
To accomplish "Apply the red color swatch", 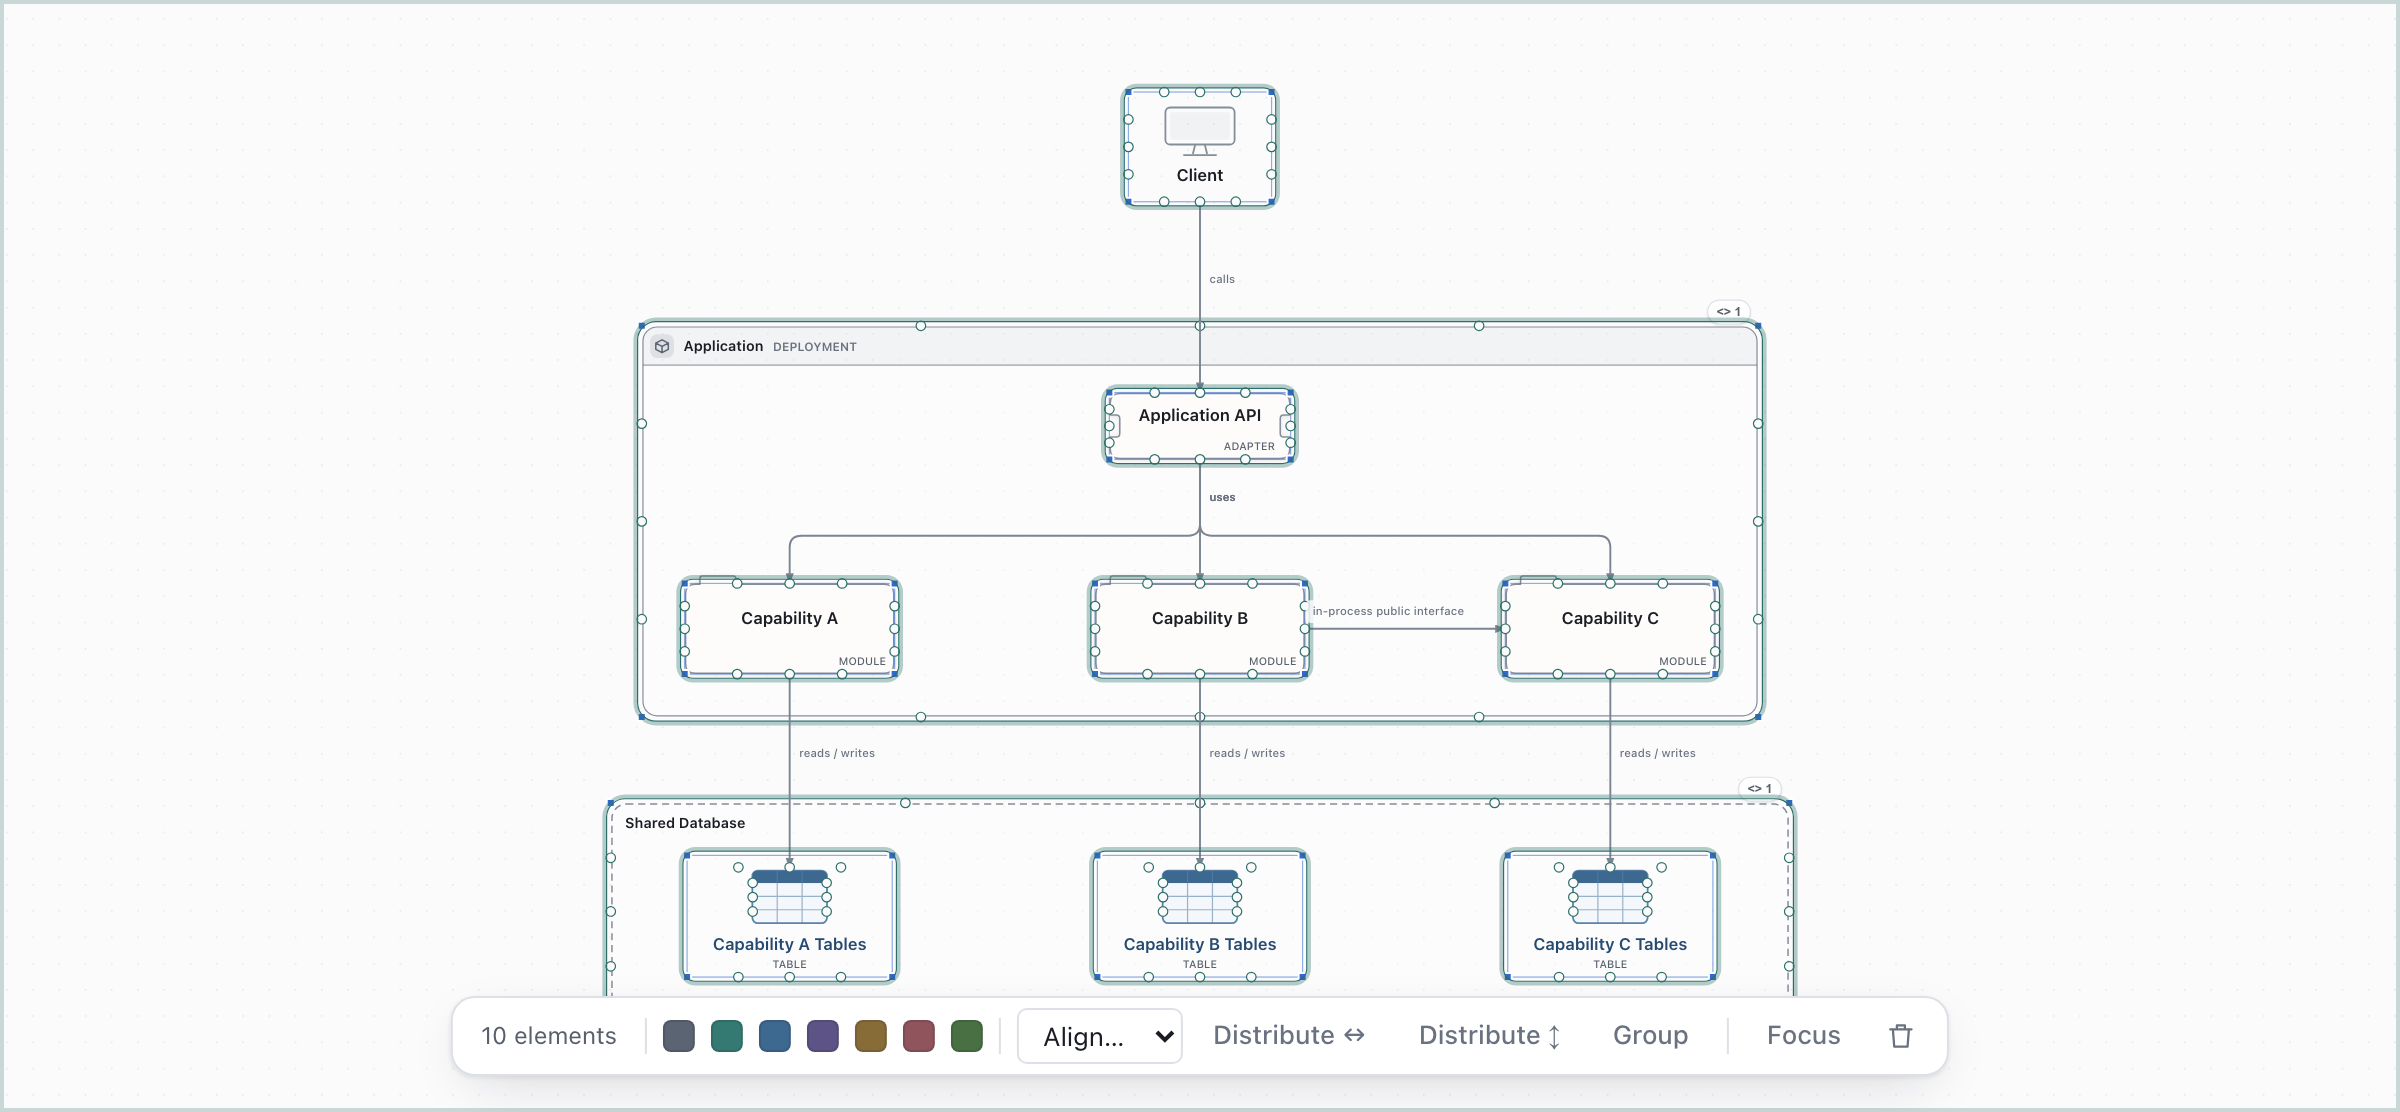I will [x=919, y=1036].
